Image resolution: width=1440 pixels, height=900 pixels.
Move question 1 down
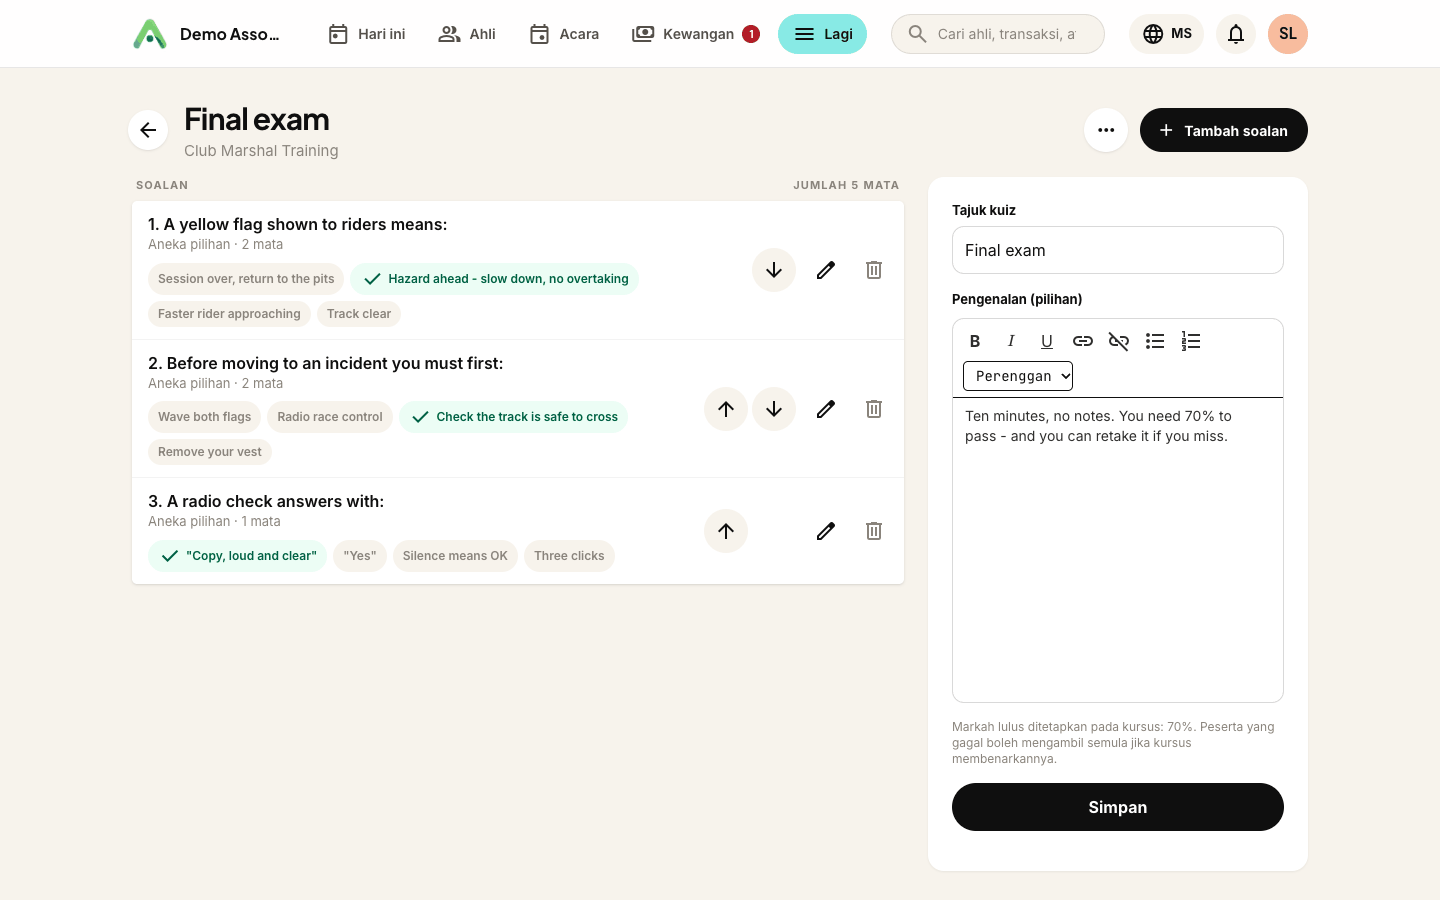click(774, 270)
